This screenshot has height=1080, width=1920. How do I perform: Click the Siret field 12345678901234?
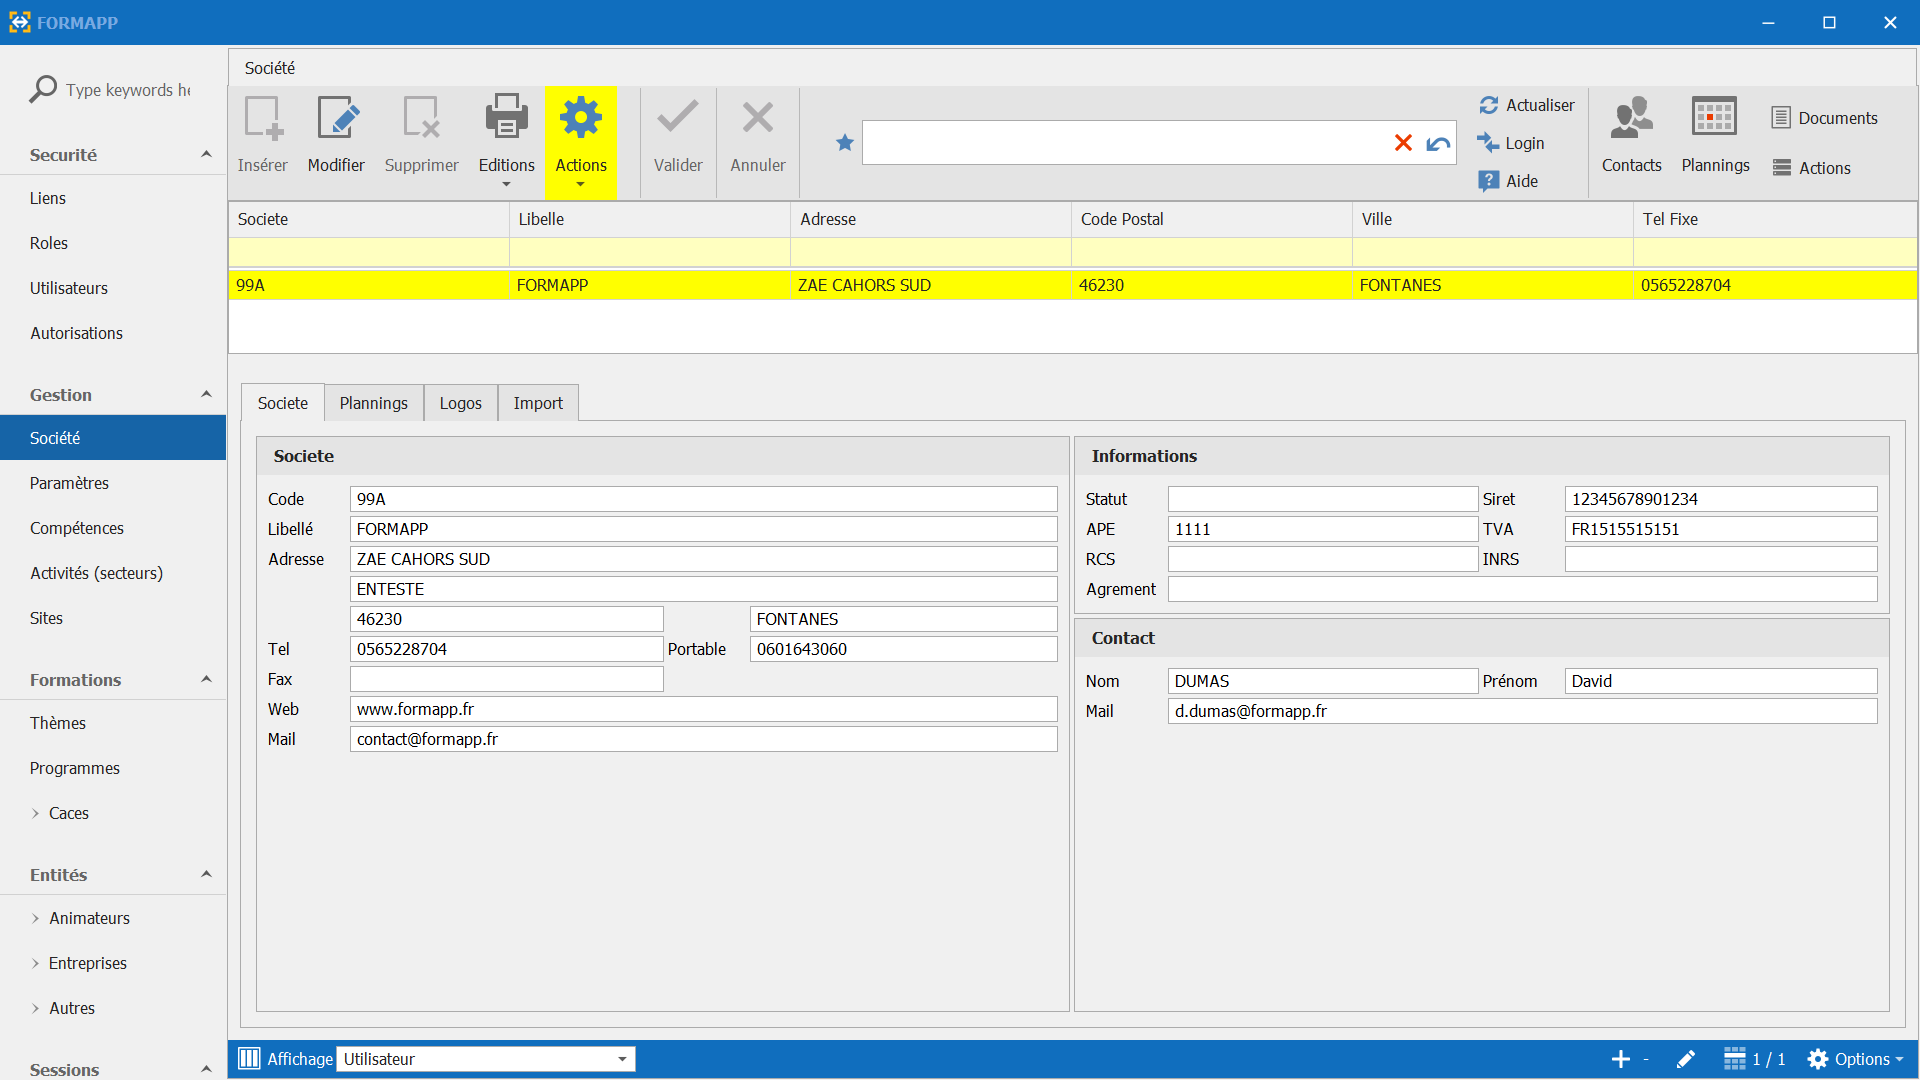(x=1721, y=499)
